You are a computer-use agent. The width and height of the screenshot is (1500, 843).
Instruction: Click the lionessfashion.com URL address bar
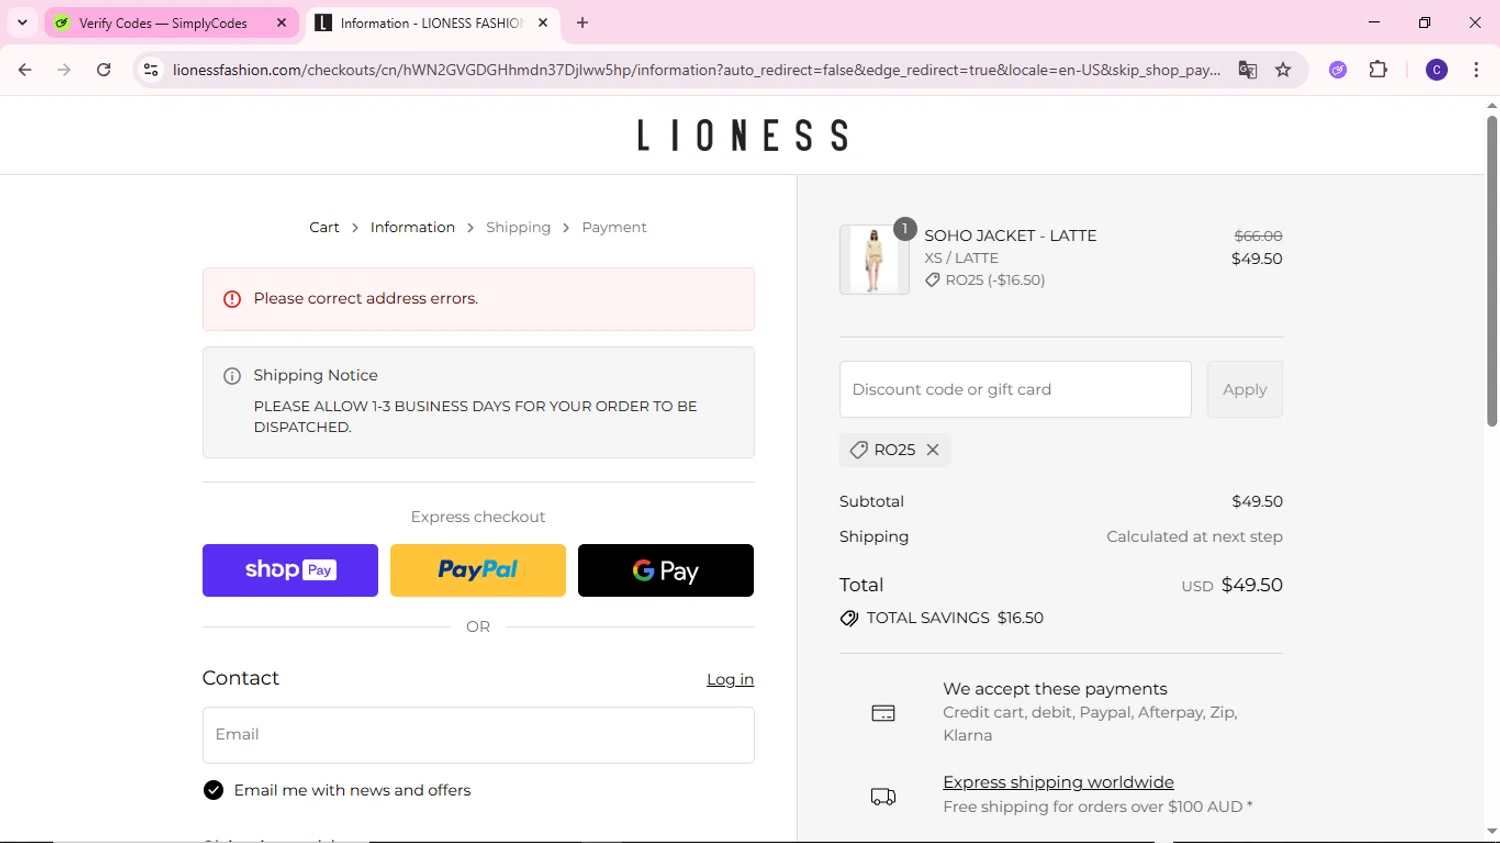coord(696,70)
